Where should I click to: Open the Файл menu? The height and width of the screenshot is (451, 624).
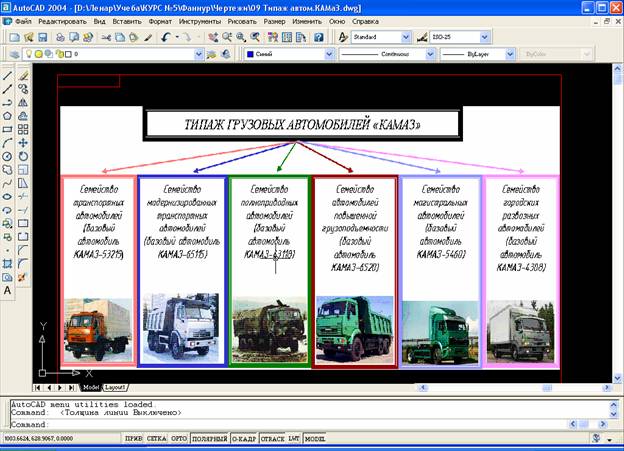tap(23, 21)
